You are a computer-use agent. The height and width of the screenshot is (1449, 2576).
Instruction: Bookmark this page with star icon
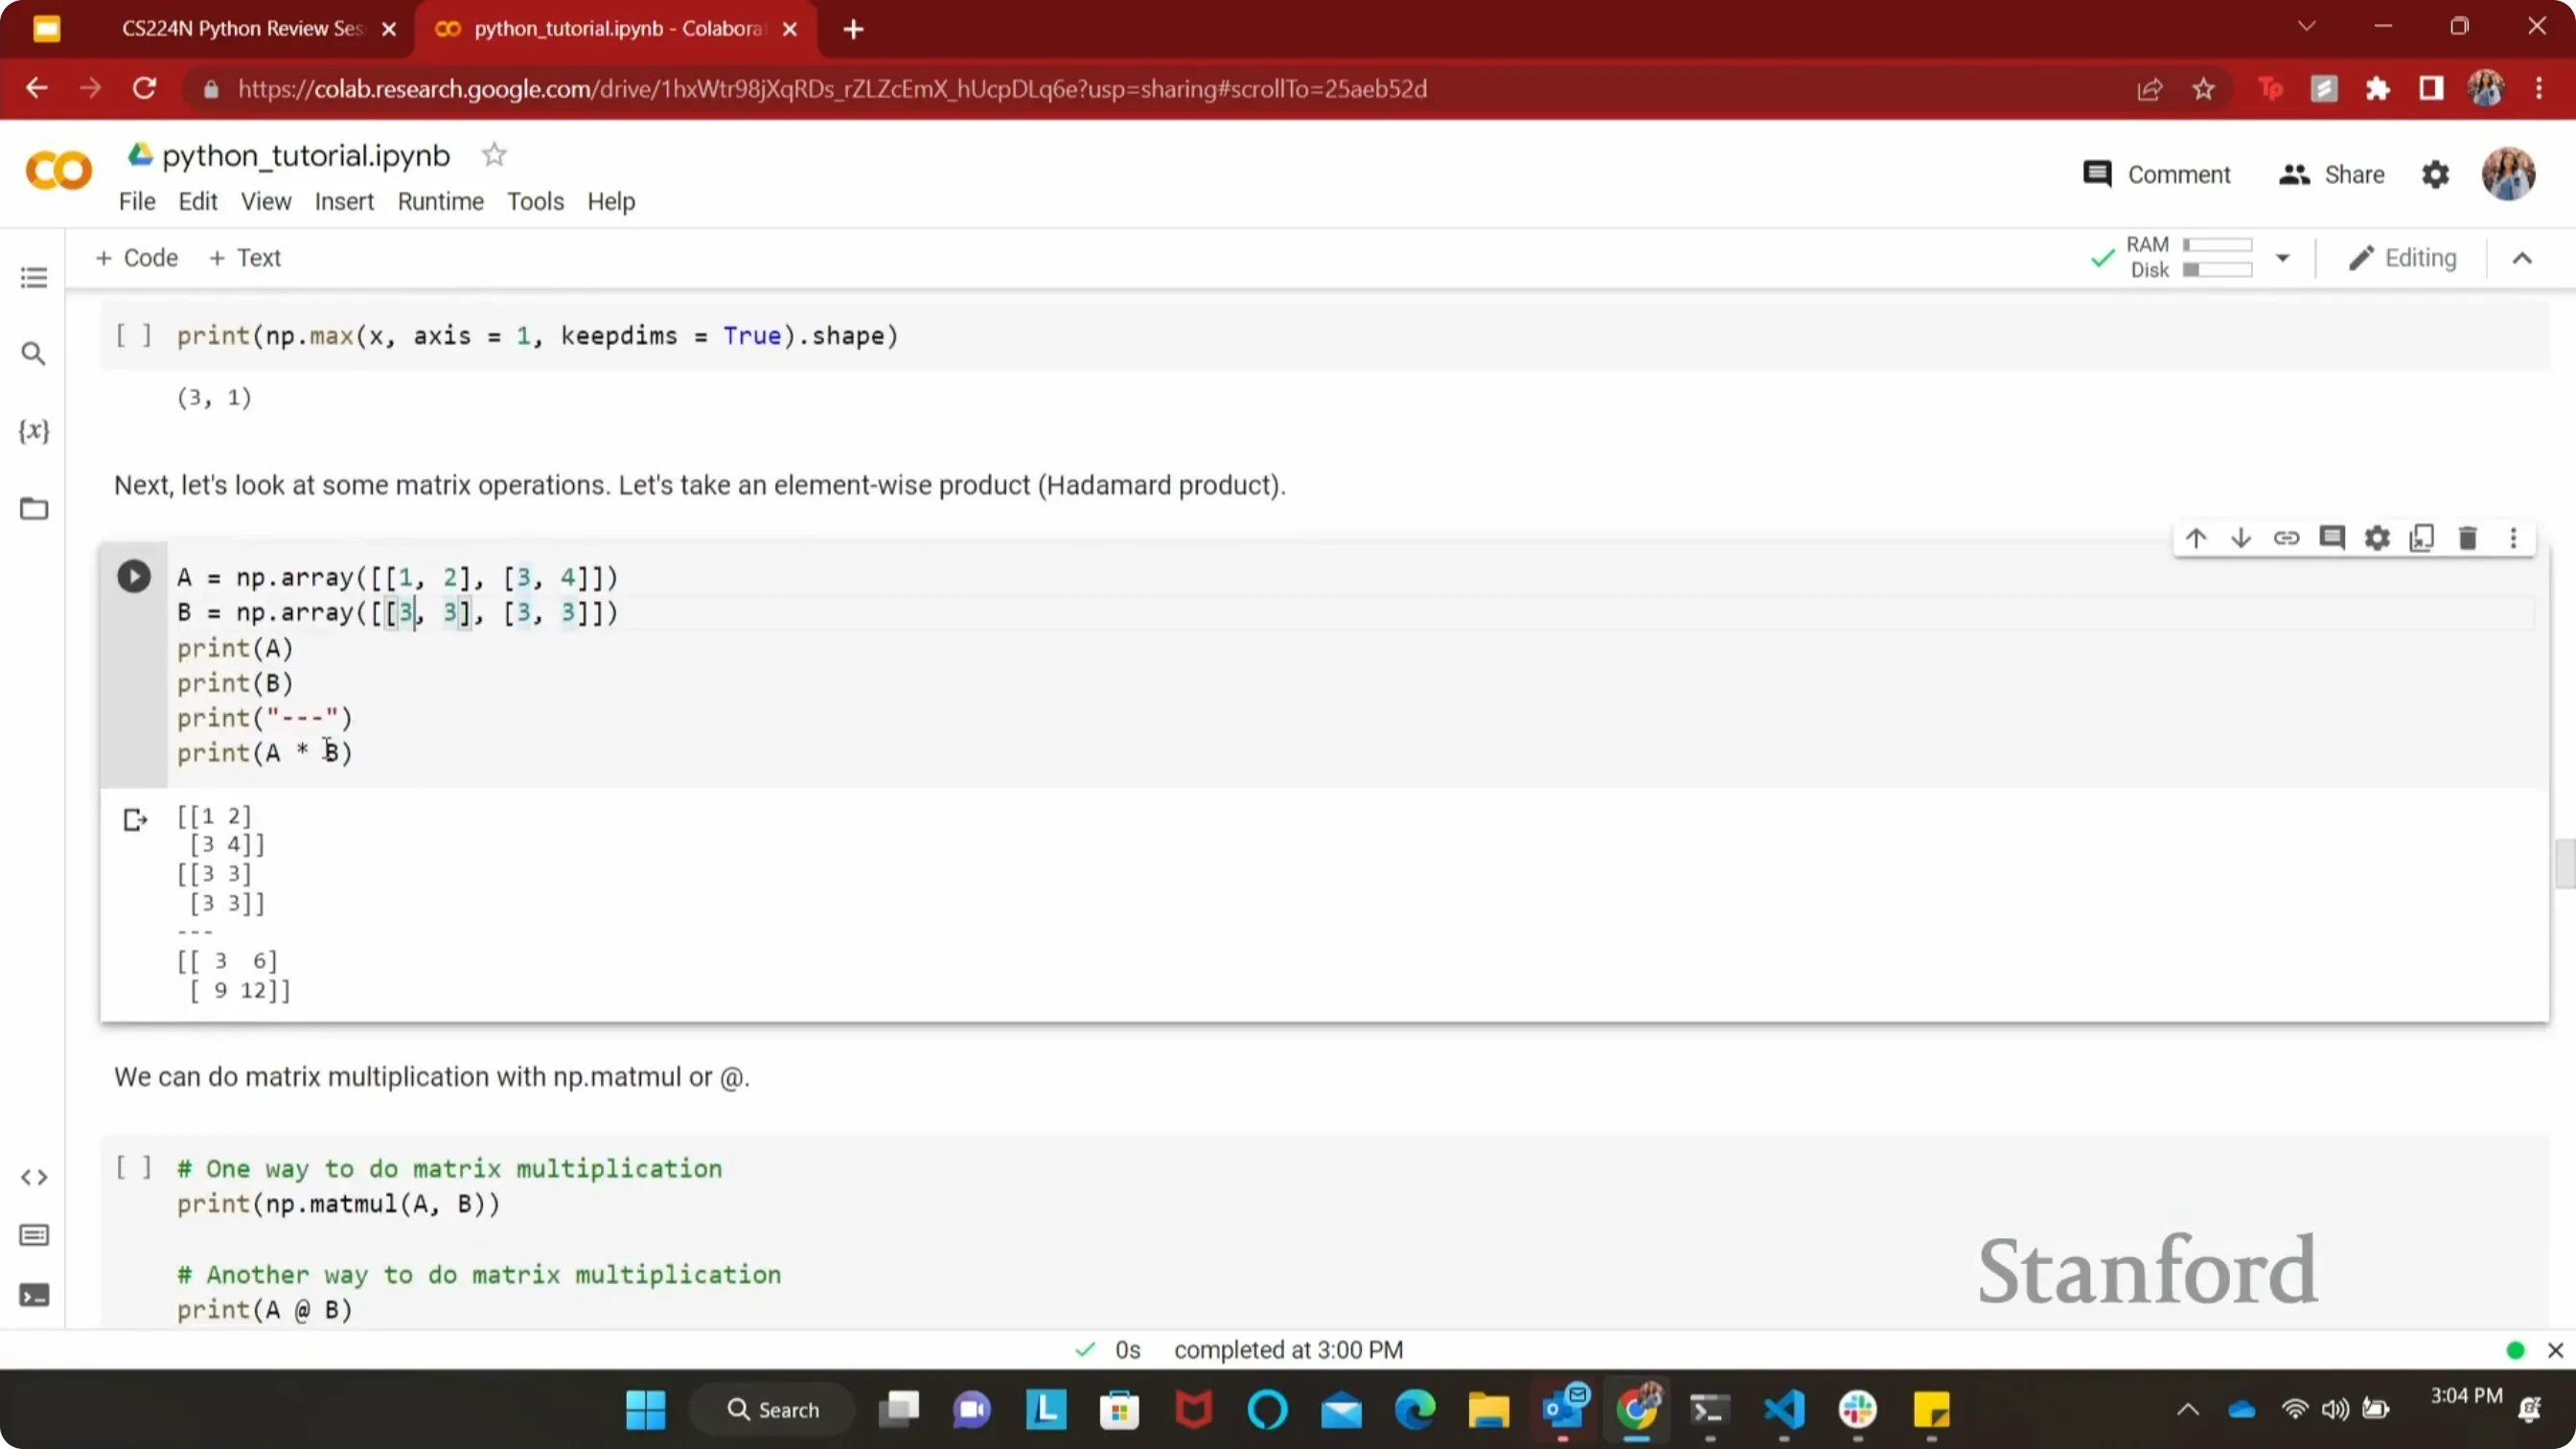[2204, 89]
